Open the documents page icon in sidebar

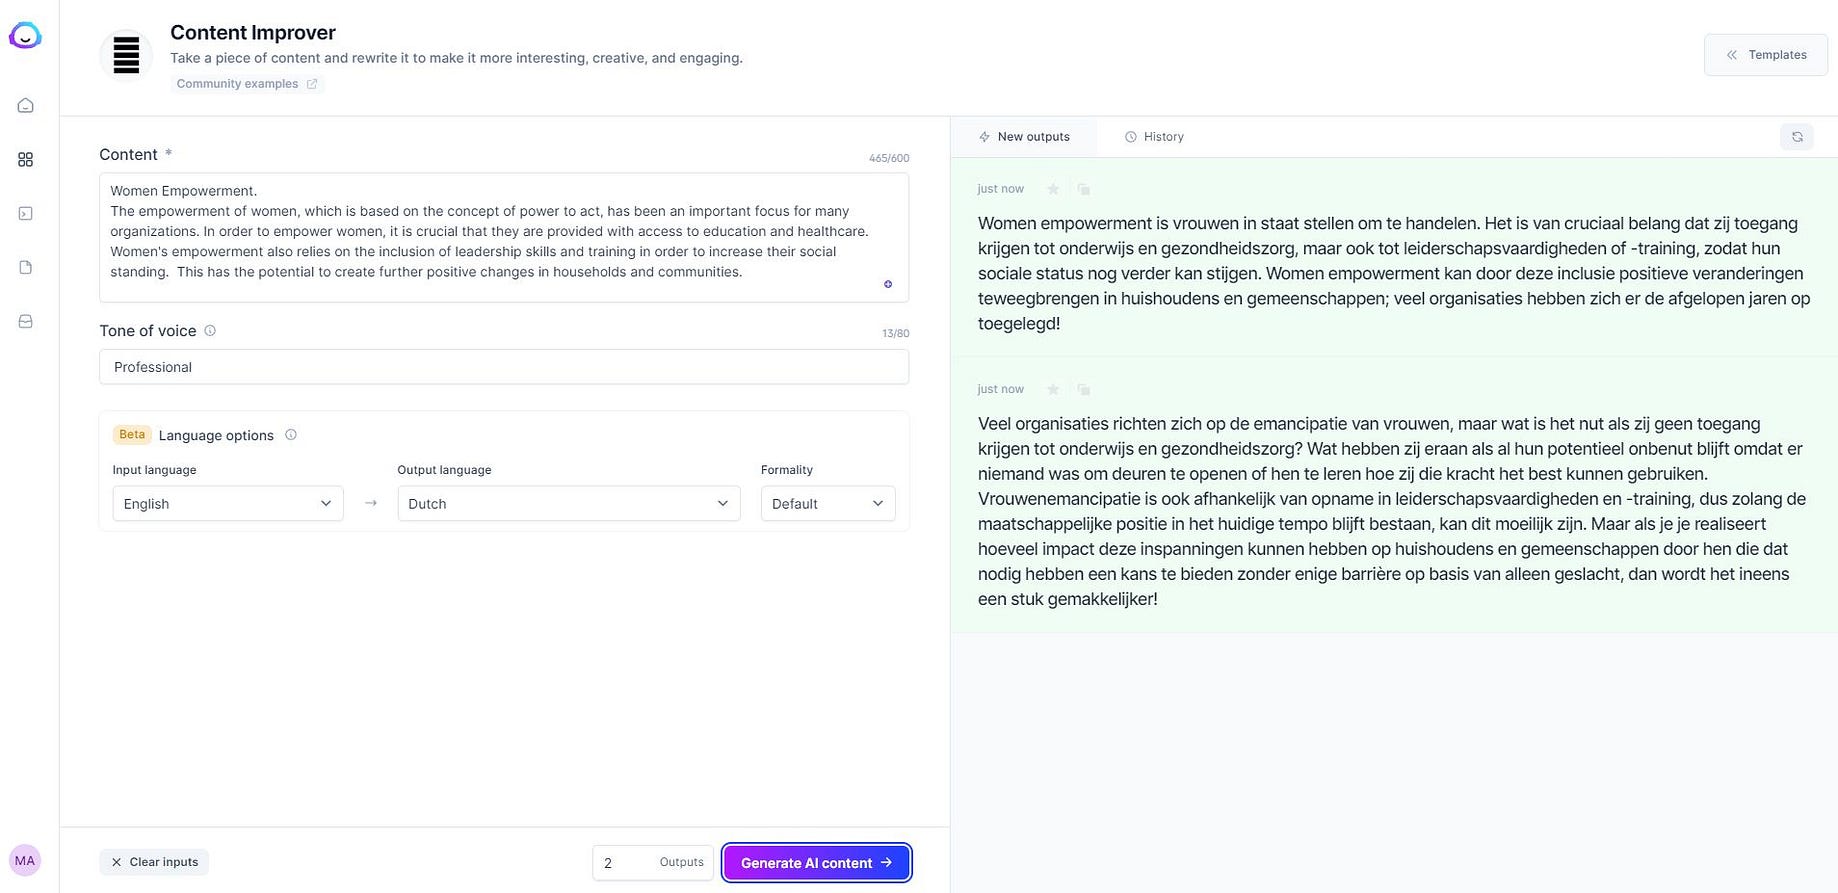pos(26,268)
